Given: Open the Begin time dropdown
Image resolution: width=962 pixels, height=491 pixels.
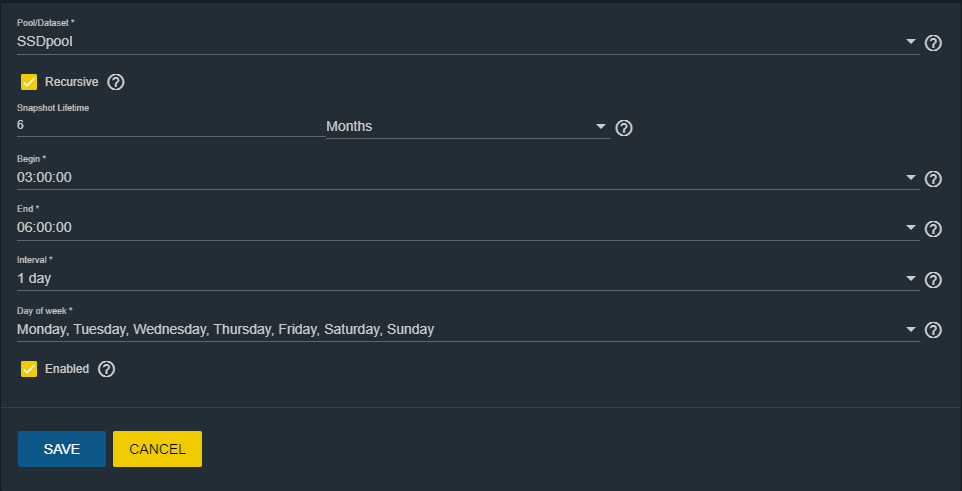Looking at the screenshot, I should [910, 178].
